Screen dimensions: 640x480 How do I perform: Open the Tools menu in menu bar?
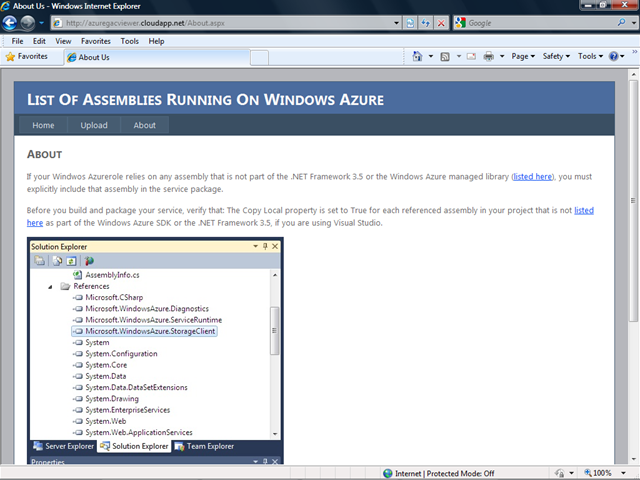(129, 41)
